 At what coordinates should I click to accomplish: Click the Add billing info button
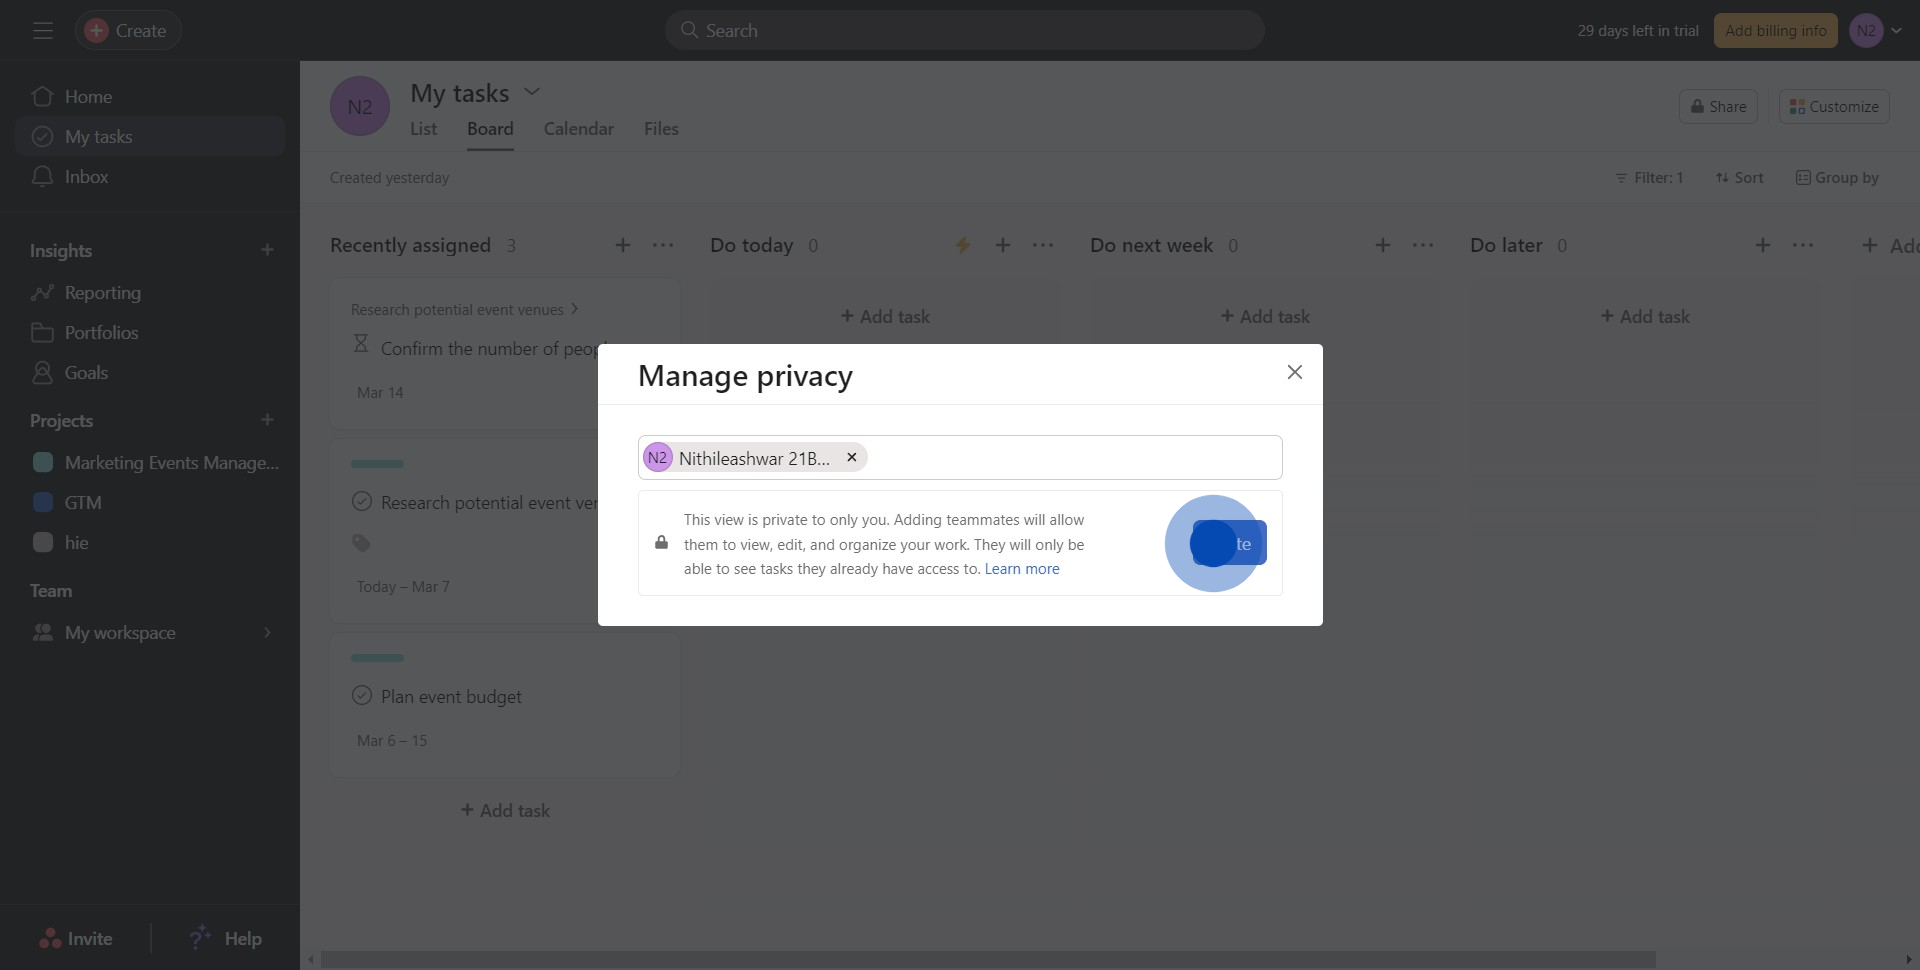click(x=1775, y=31)
